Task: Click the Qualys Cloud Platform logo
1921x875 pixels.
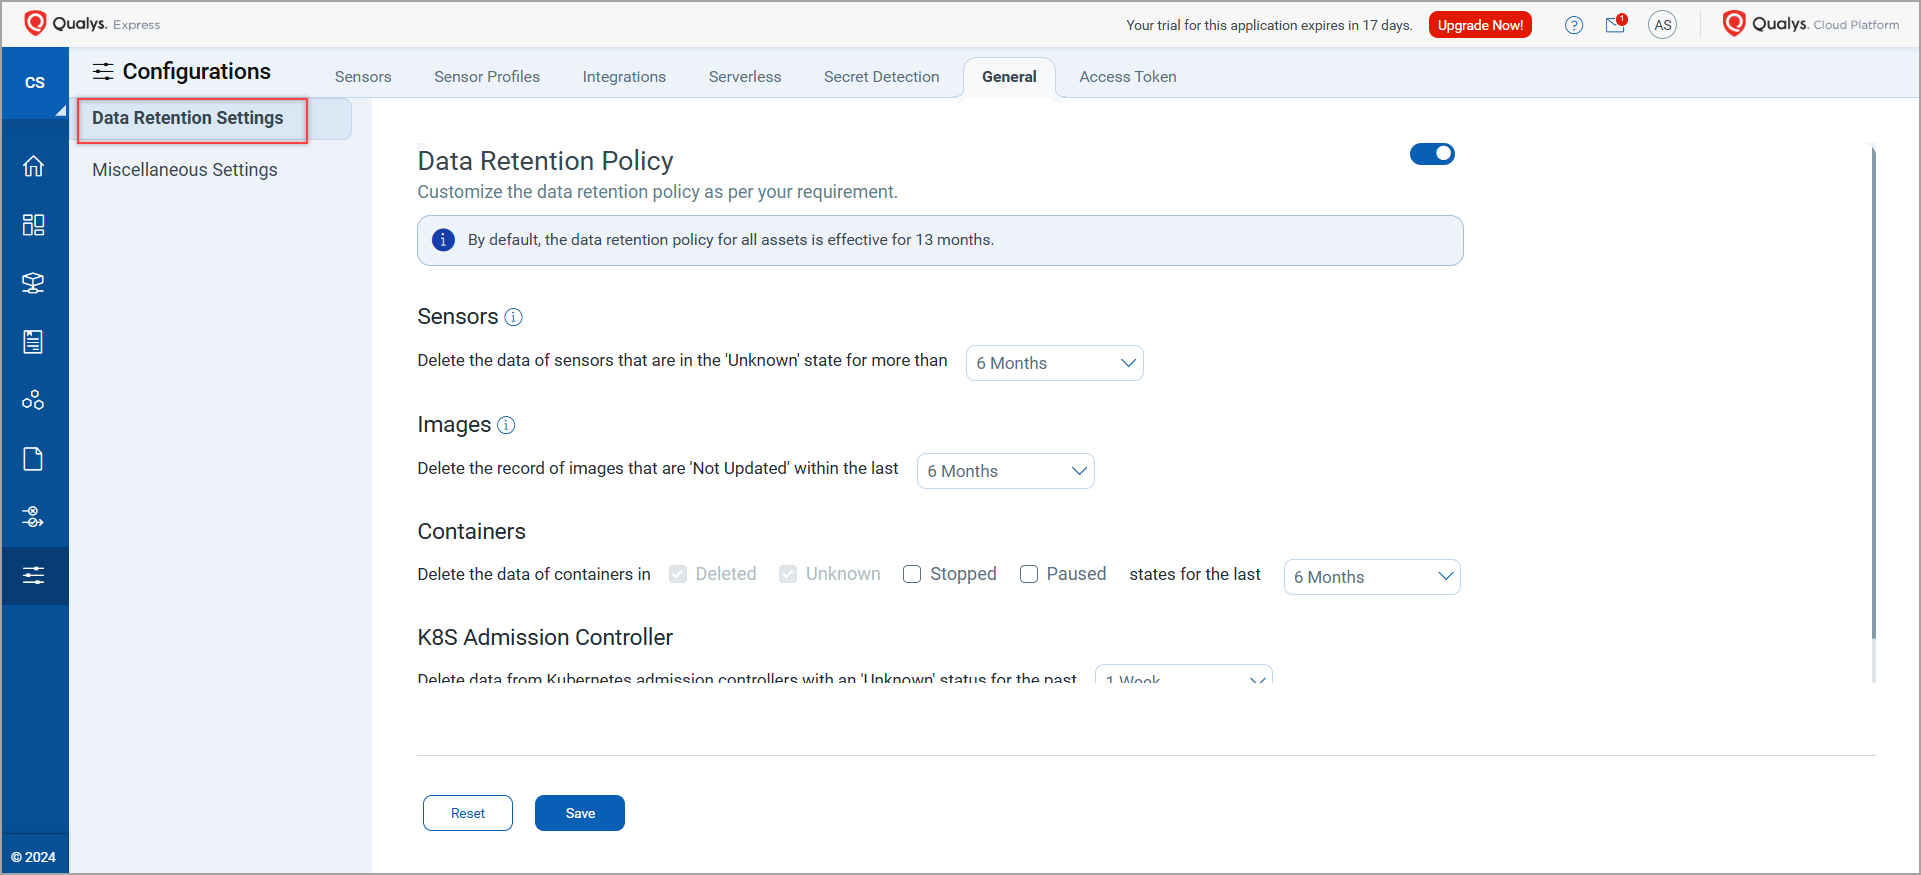Action: click(1810, 24)
